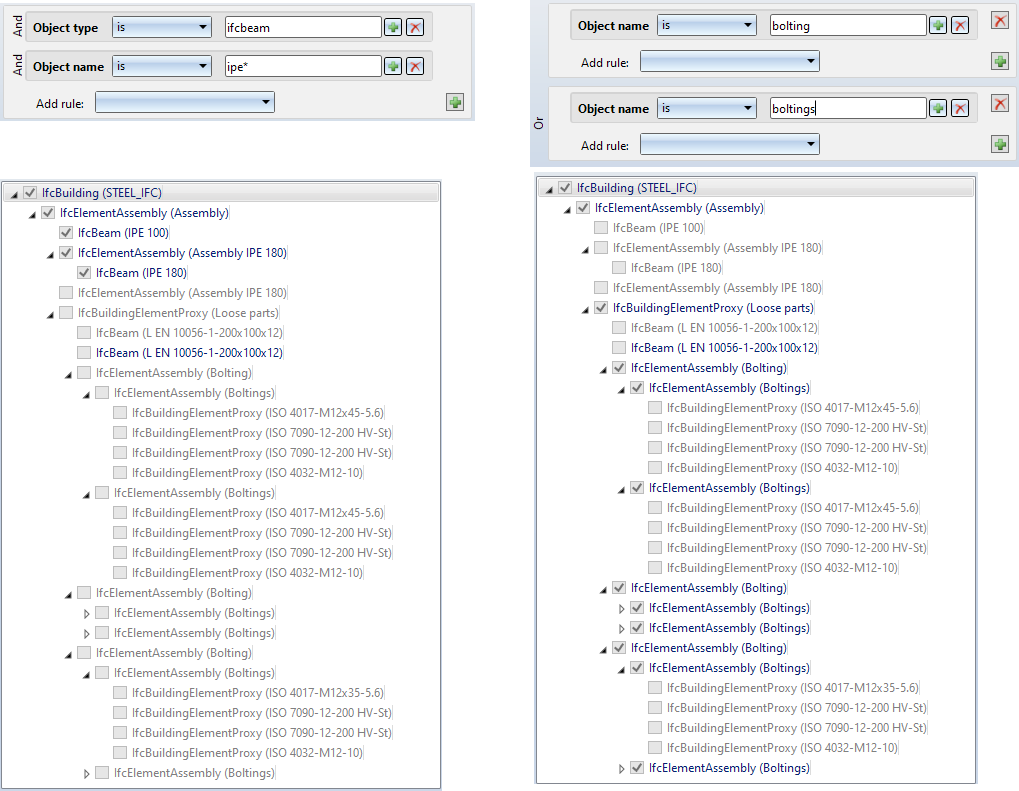Screen dimensions: 1019x791
Task: Delete the boltings object name condition
Action: click(x=960, y=108)
